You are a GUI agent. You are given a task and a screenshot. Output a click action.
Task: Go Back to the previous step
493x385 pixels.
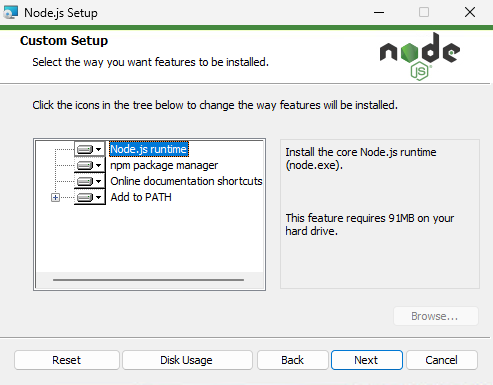pyautogui.click(x=292, y=360)
